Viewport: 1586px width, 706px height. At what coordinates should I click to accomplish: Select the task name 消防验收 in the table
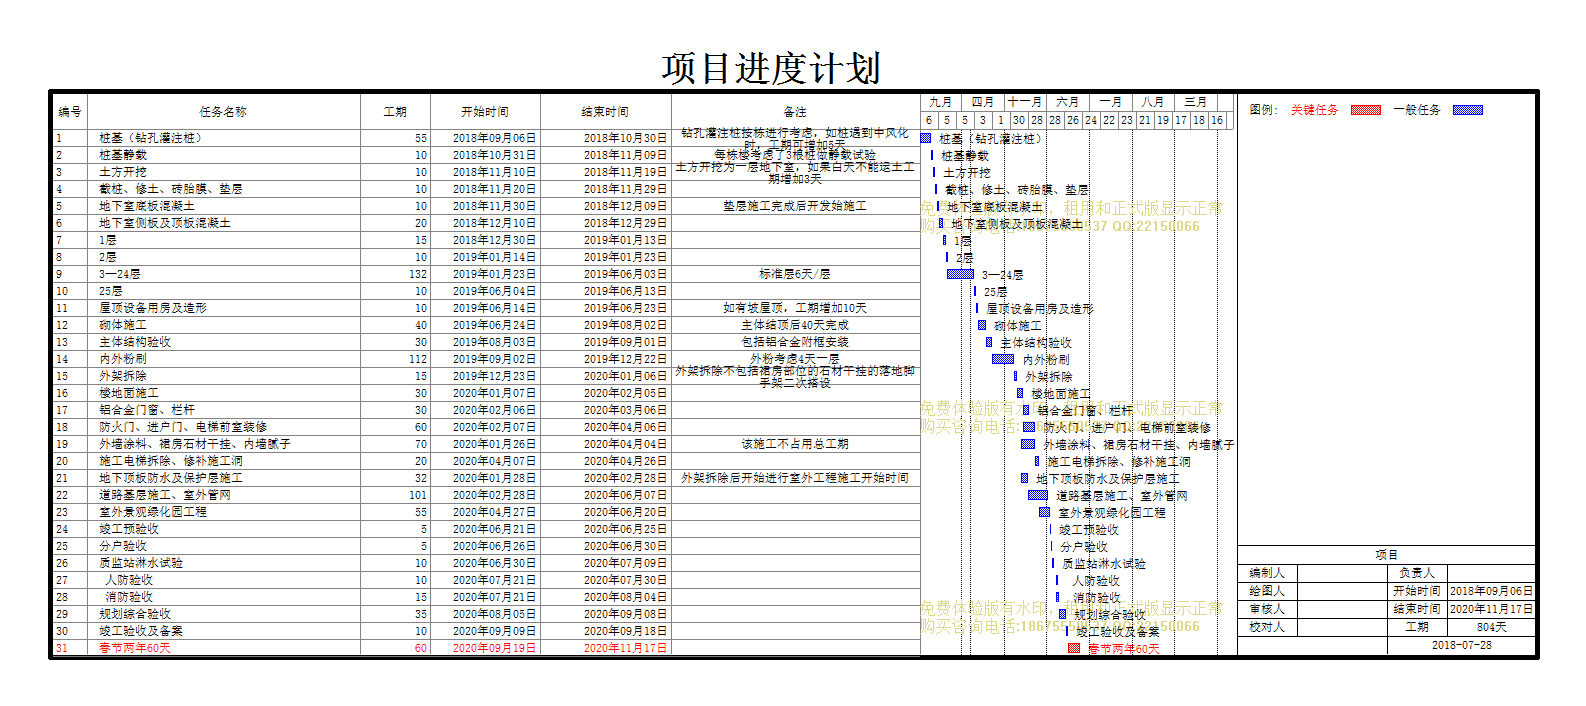coord(129,597)
